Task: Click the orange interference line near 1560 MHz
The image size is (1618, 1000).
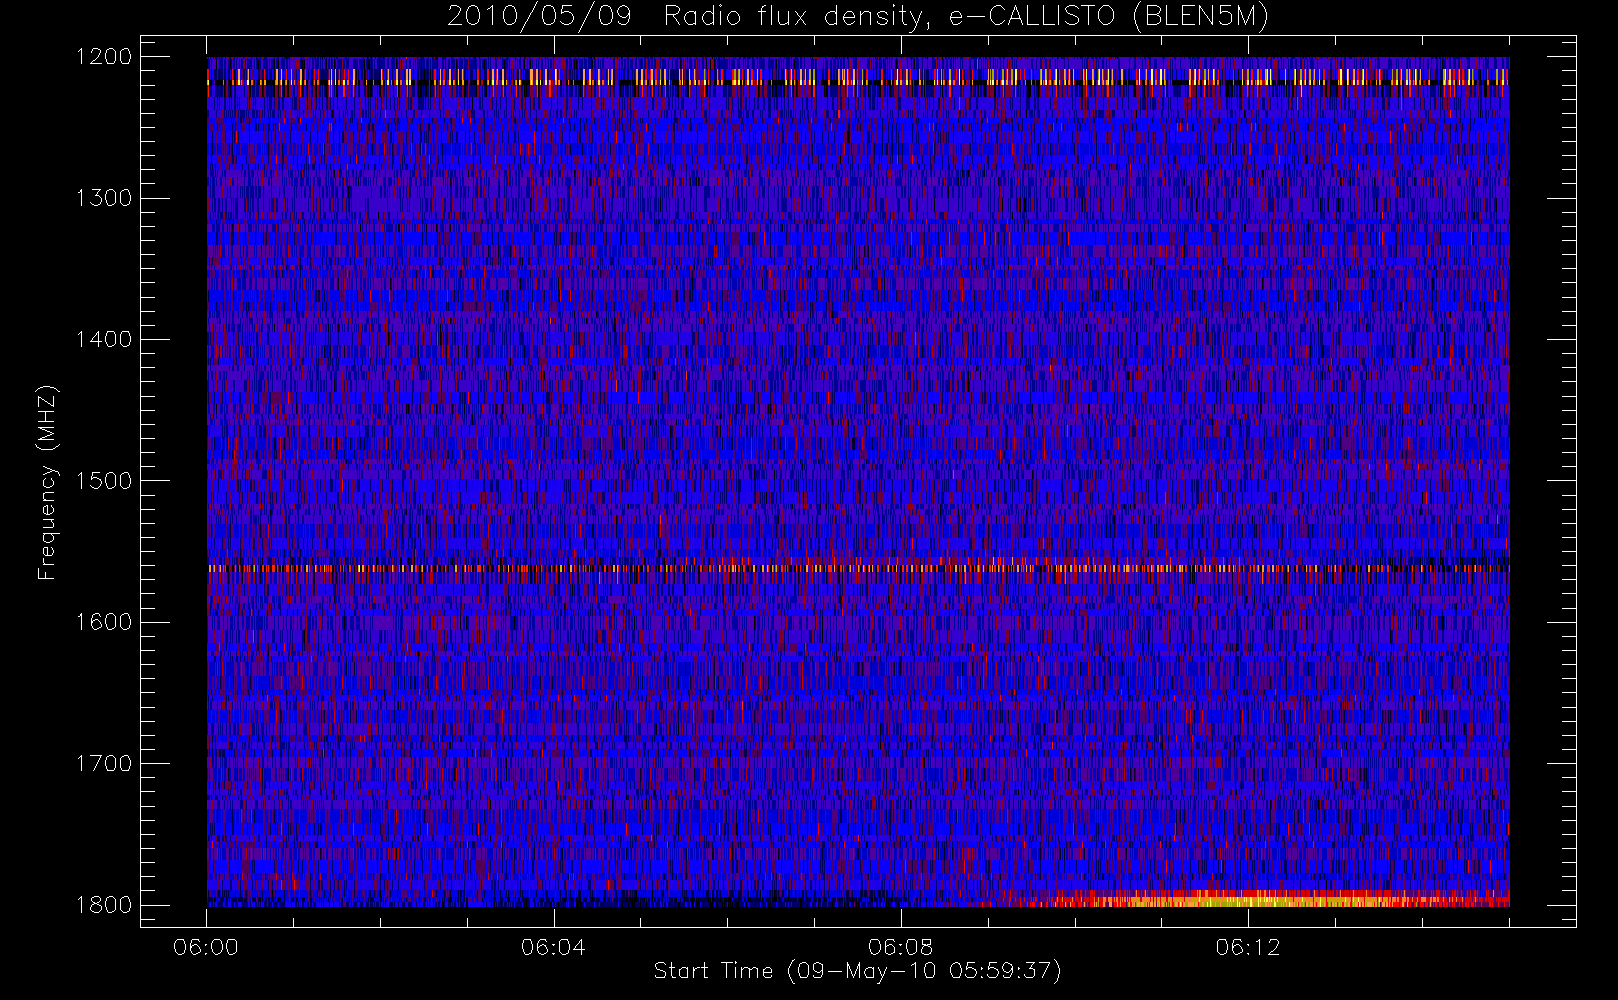Action: tap(858, 568)
